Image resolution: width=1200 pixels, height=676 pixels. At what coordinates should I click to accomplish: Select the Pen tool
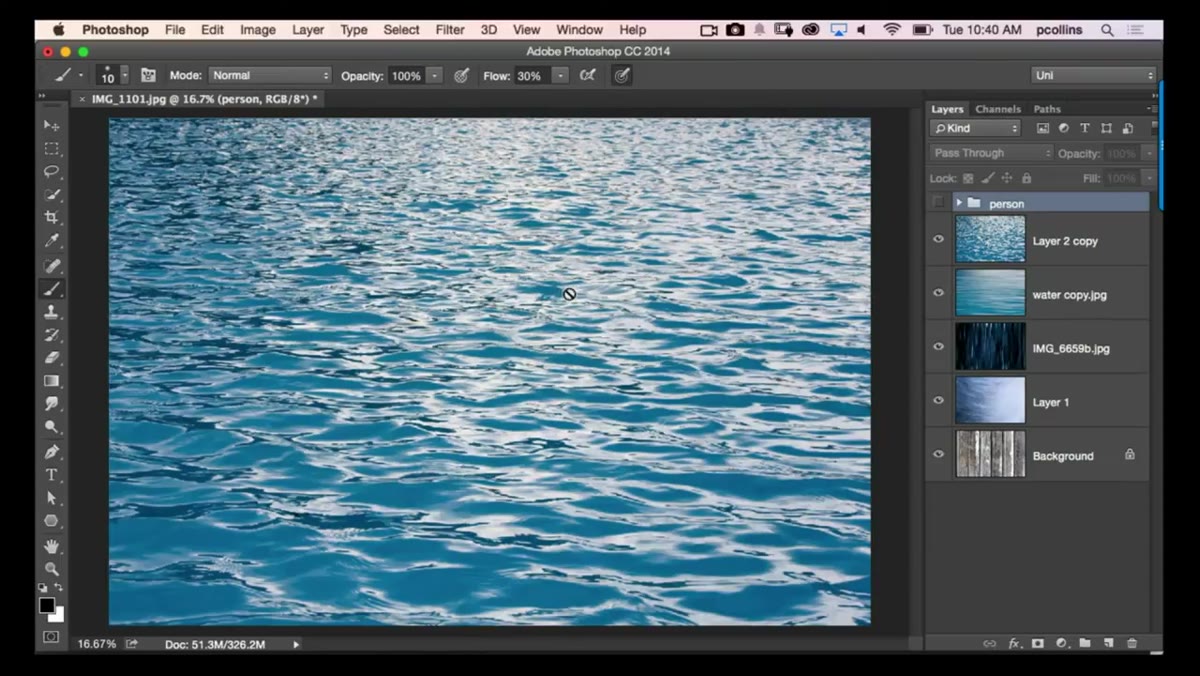pos(51,452)
